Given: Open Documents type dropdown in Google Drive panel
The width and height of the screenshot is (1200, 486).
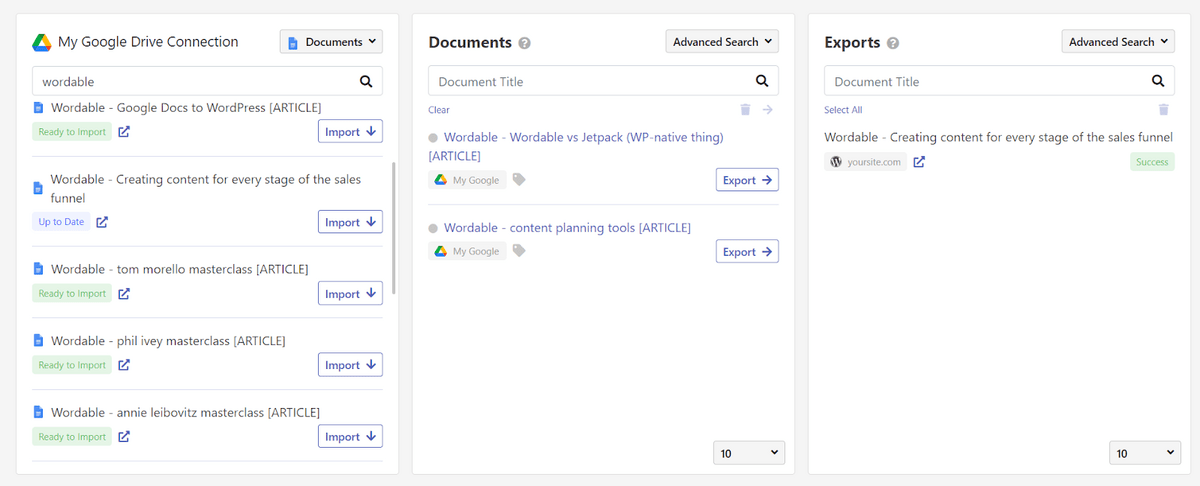Looking at the screenshot, I should tap(331, 42).
